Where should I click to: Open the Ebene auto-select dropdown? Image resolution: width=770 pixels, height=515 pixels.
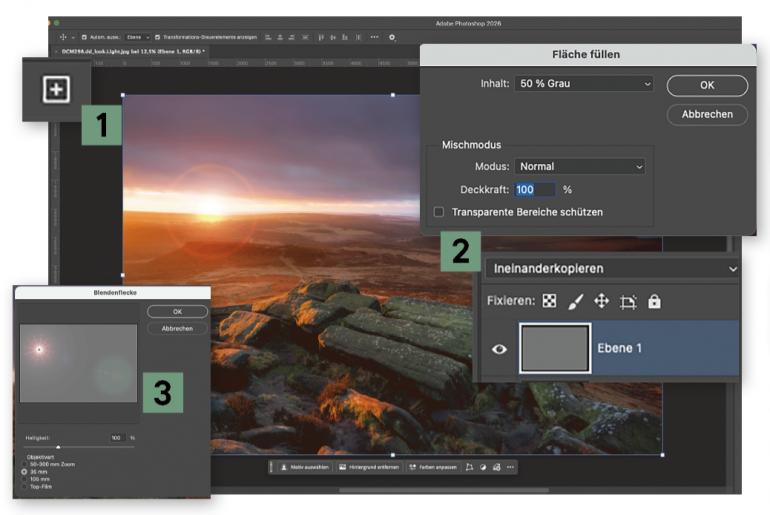tap(138, 37)
